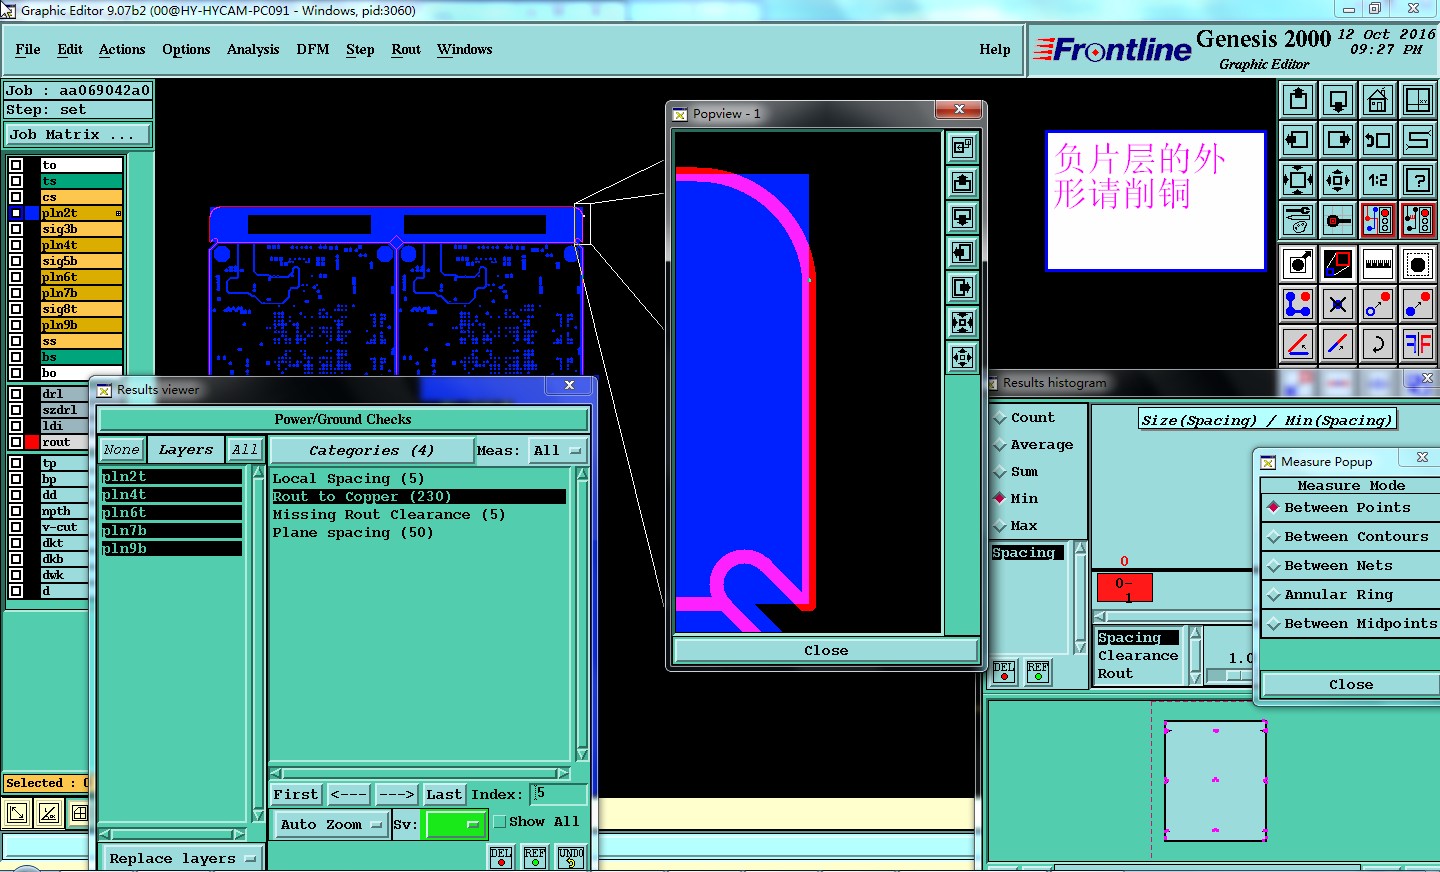Click the XY coordinate grid icon
Screen dimensions: 1440x872
click(x=1418, y=100)
